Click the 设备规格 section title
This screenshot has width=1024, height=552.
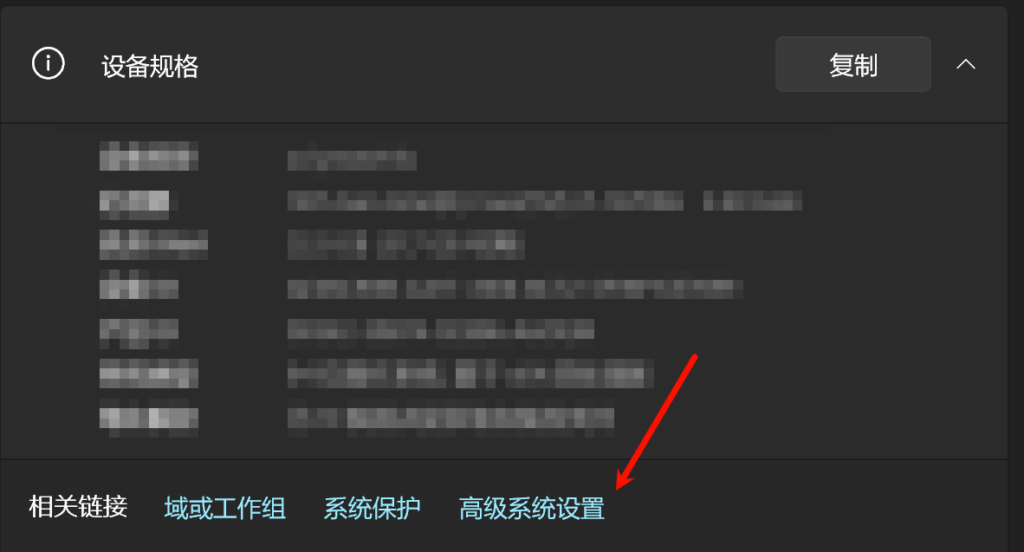point(150,66)
